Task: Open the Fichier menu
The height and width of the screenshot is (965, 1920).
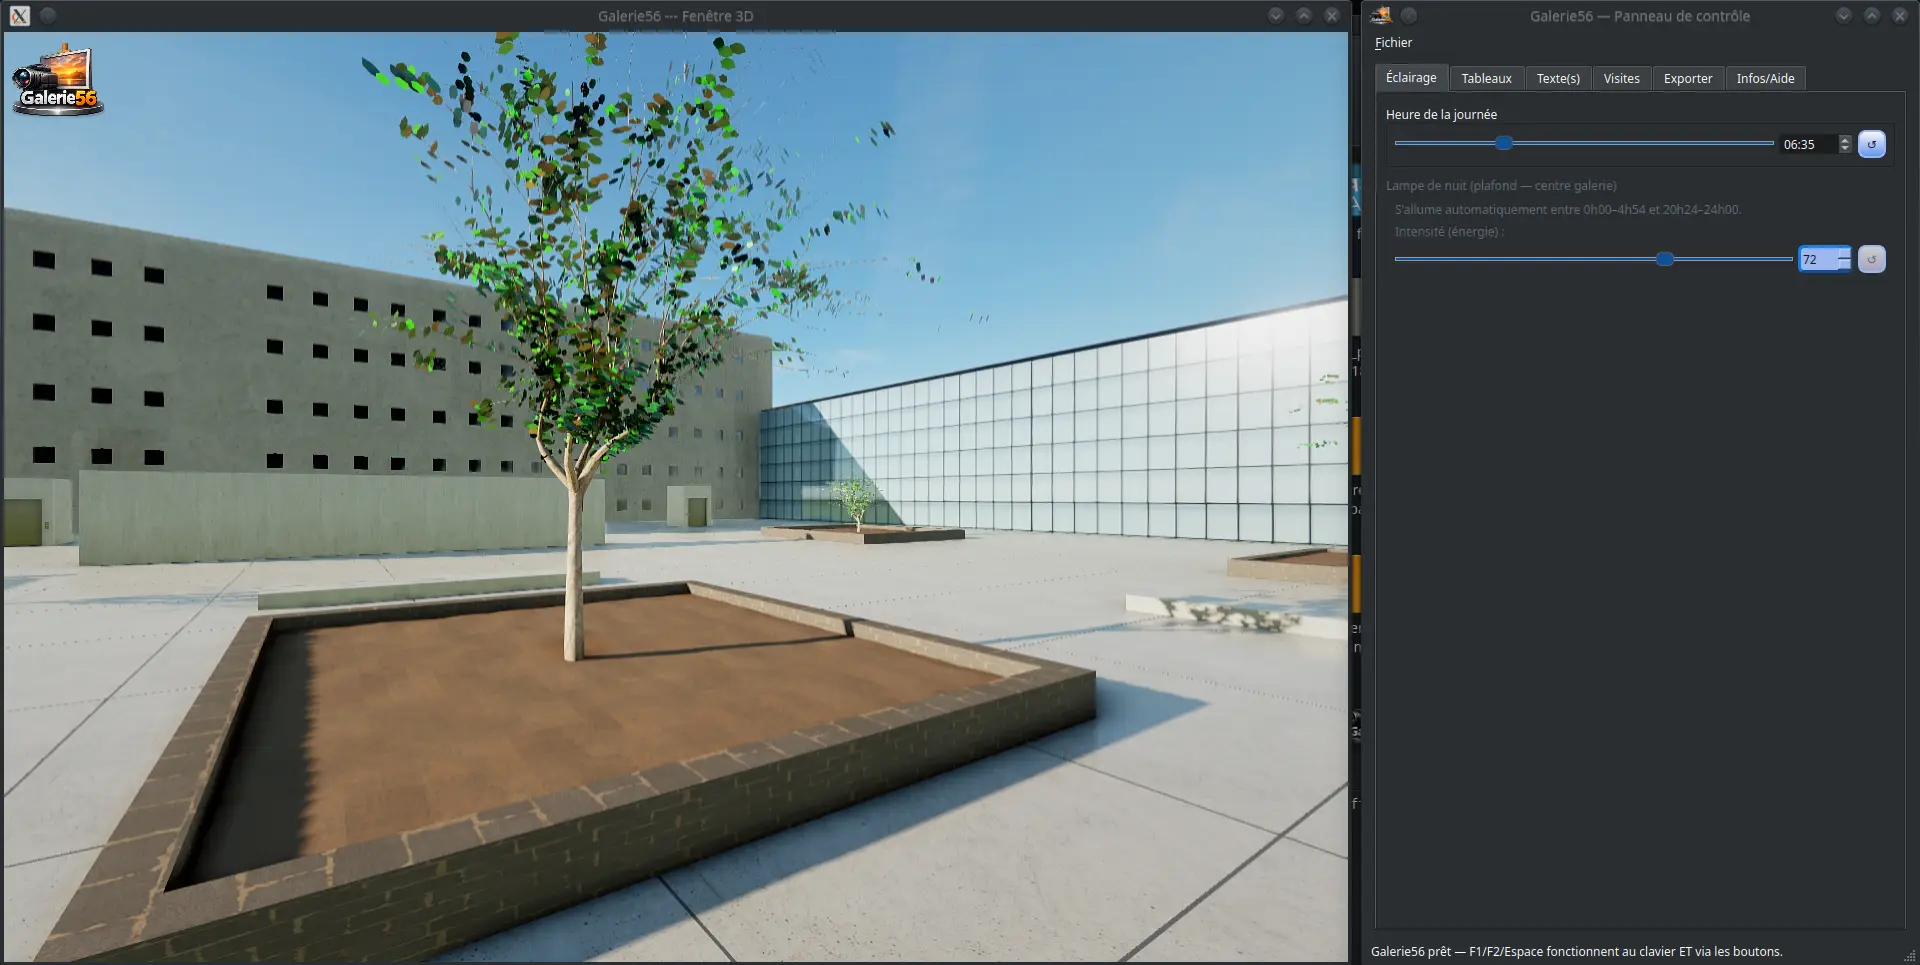Action: click(1393, 43)
